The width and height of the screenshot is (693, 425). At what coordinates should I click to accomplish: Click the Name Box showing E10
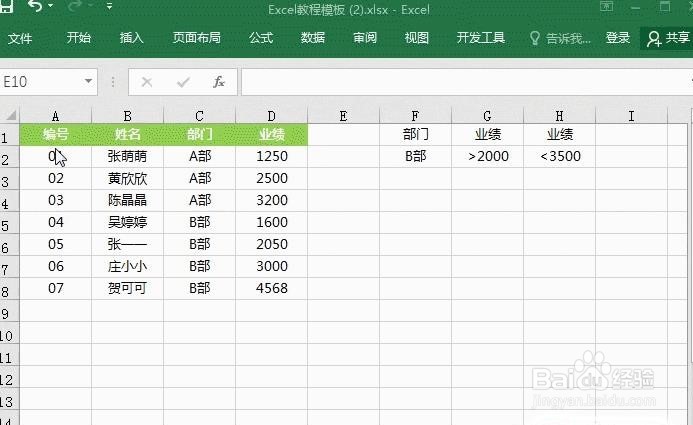point(41,82)
